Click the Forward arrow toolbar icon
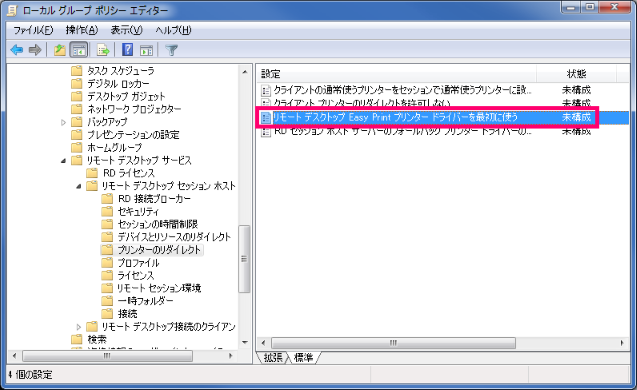The height and width of the screenshot is (390, 637). point(35,50)
